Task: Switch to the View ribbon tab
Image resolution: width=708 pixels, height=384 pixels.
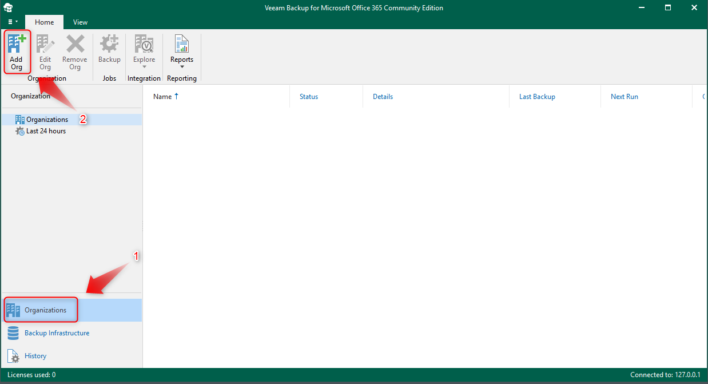Action: [80, 22]
